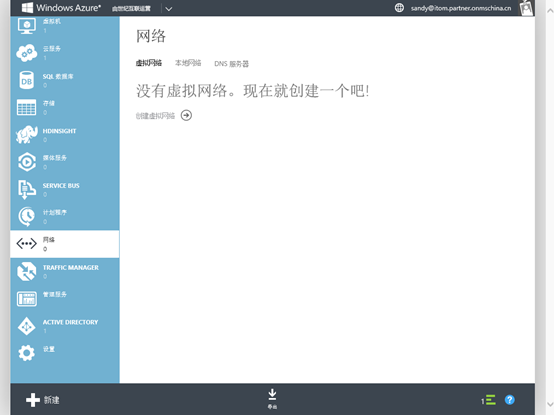The height and width of the screenshot is (415, 554).
Task: Click the storage table grid icon
Action: (26, 107)
